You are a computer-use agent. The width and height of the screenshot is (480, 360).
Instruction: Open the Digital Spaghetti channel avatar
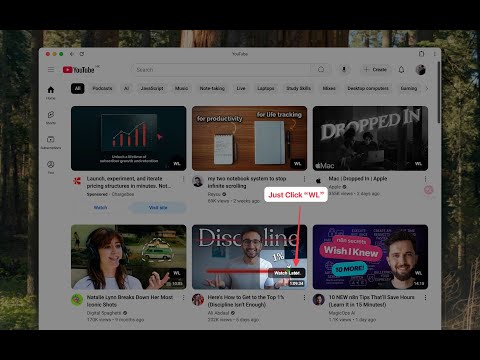[77, 300]
